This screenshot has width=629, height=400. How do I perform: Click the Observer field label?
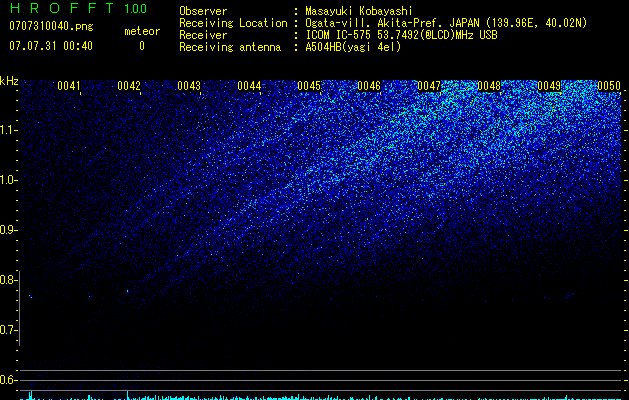click(x=203, y=11)
